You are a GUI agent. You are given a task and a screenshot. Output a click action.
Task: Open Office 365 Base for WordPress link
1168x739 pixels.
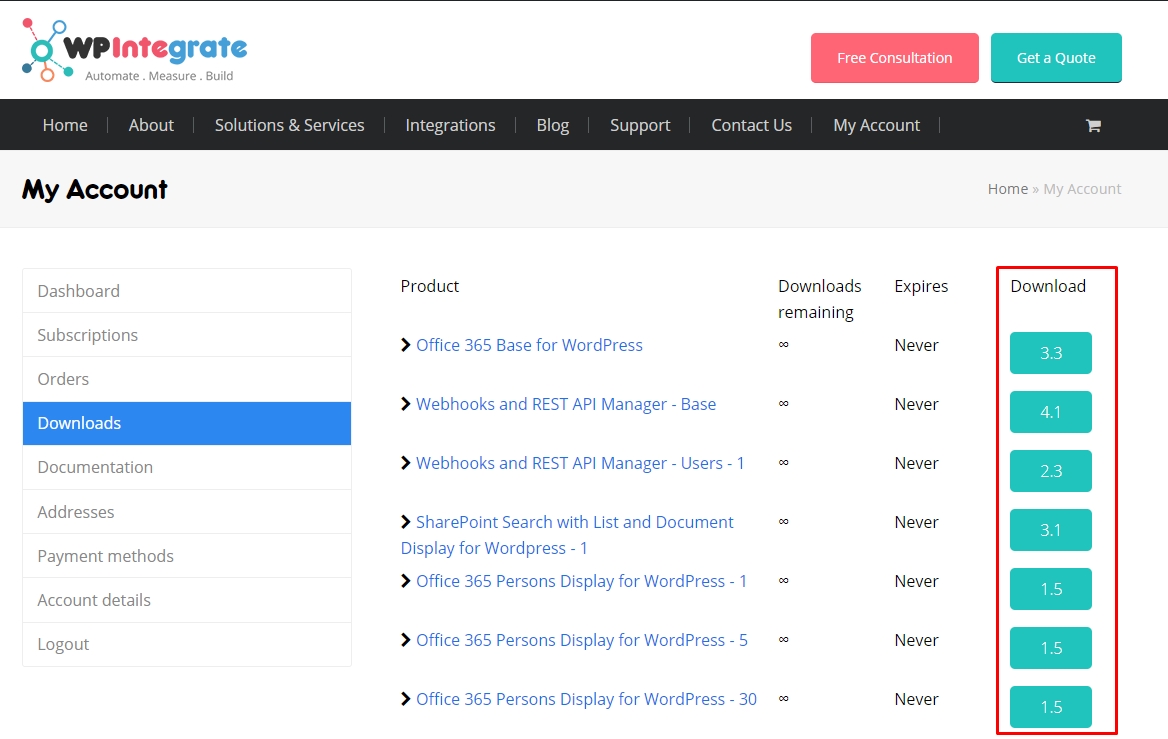[x=529, y=345]
